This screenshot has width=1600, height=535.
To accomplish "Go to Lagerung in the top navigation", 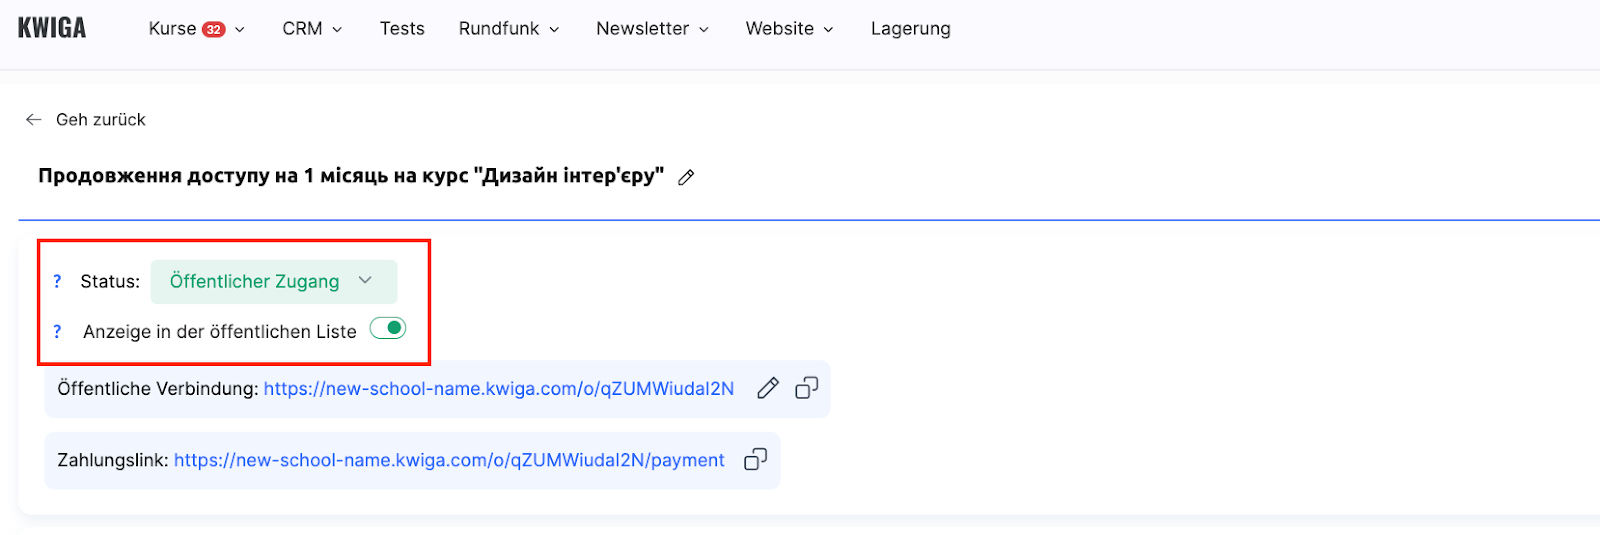I will tap(910, 29).
